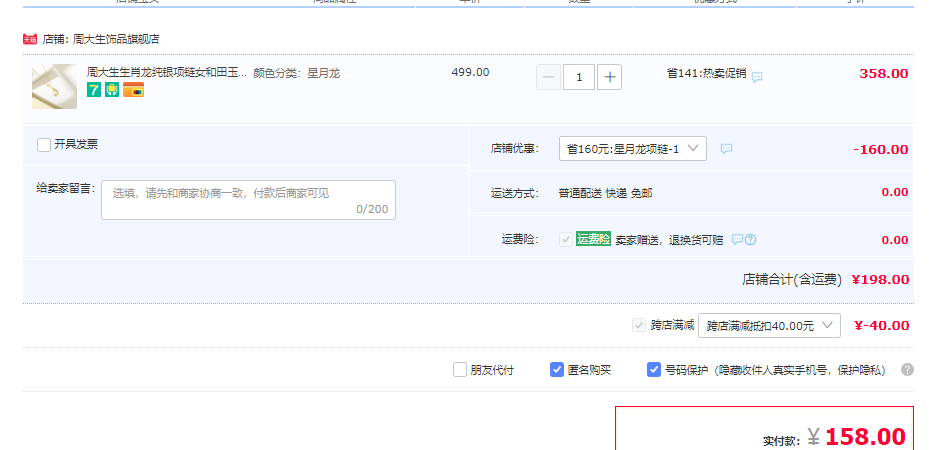Uncheck the 号码保护 checkbox
This screenshot has height=450, width=945.
(653, 369)
